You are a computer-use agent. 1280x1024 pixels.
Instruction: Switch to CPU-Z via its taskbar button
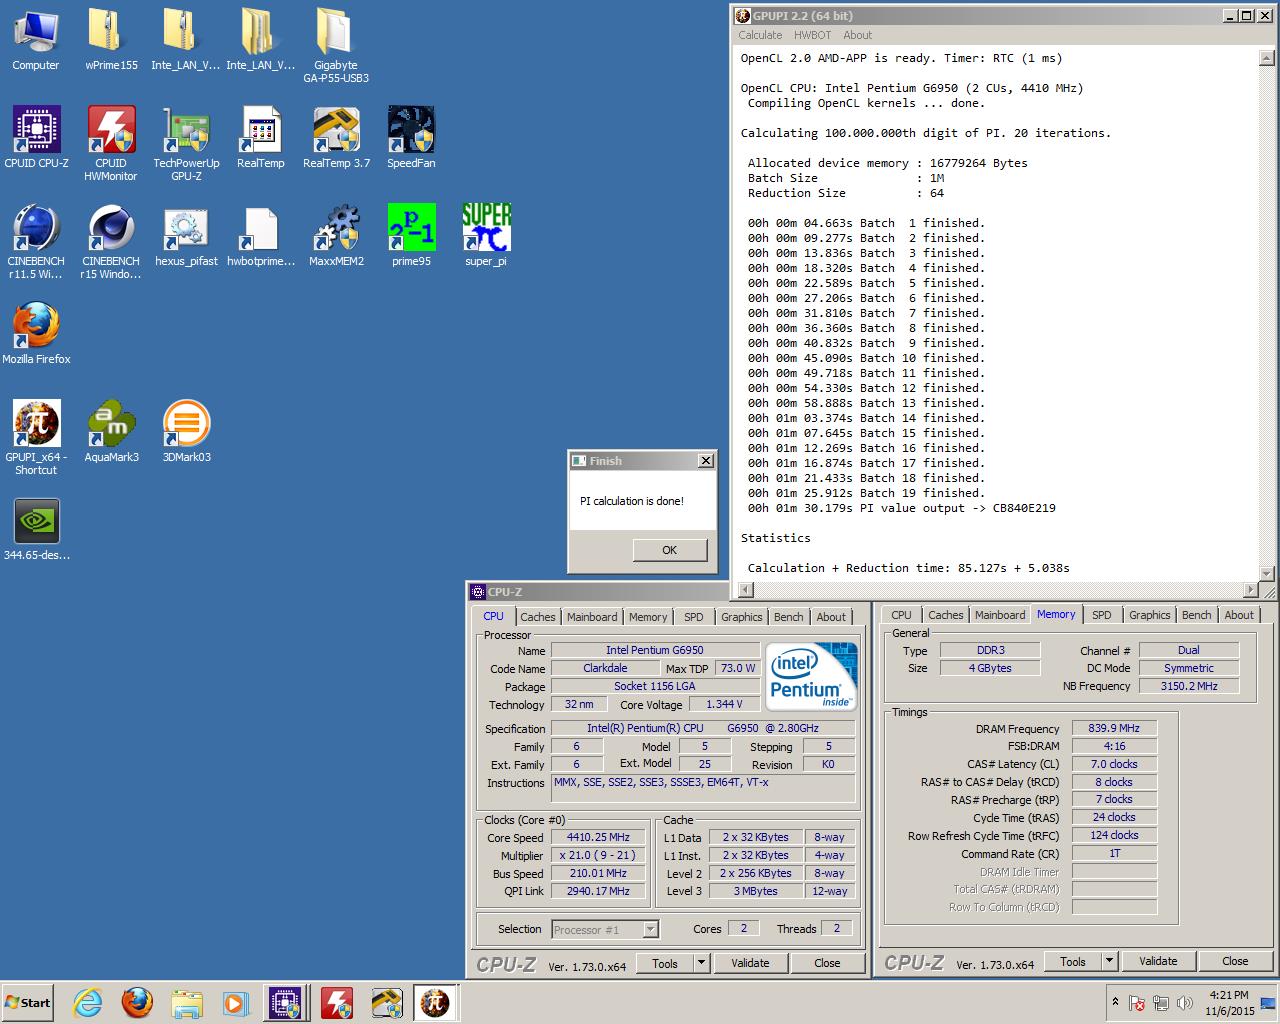(285, 1002)
